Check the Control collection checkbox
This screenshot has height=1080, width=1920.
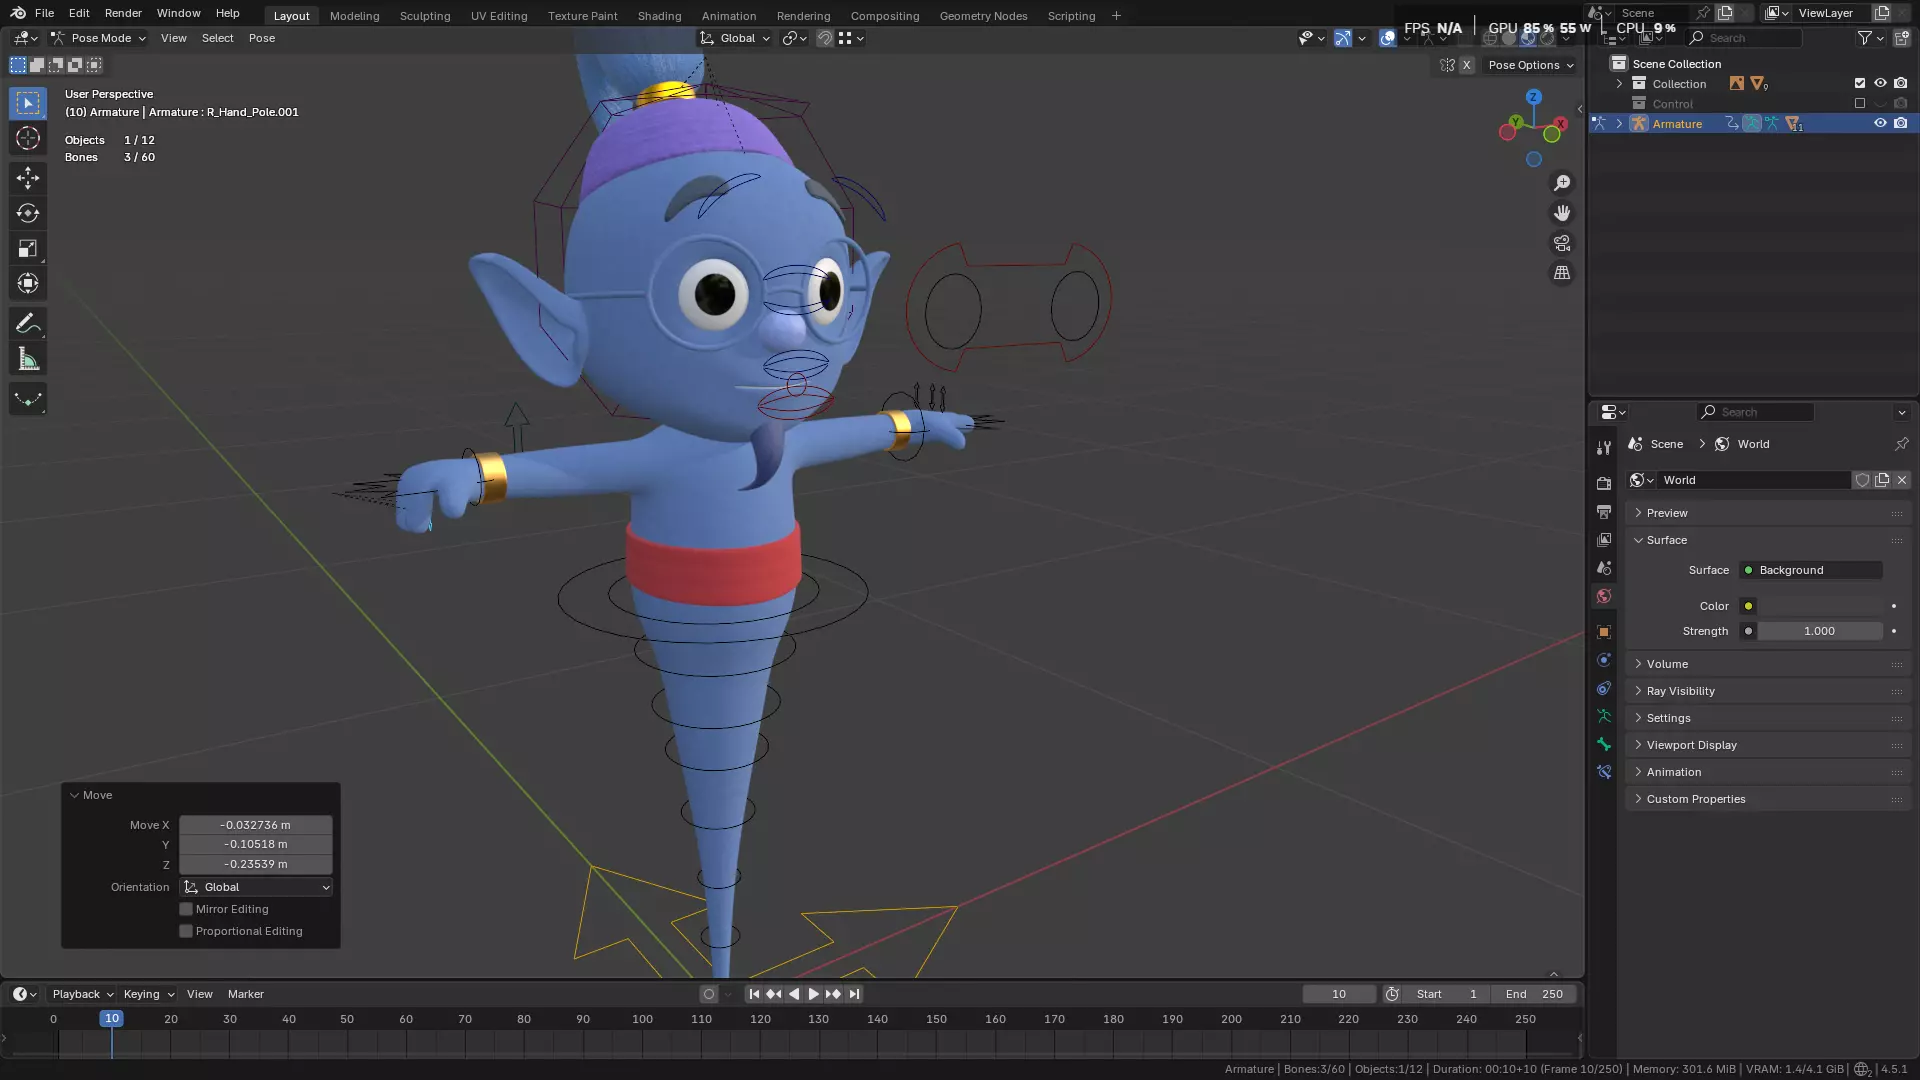pyautogui.click(x=1860, y=104)
